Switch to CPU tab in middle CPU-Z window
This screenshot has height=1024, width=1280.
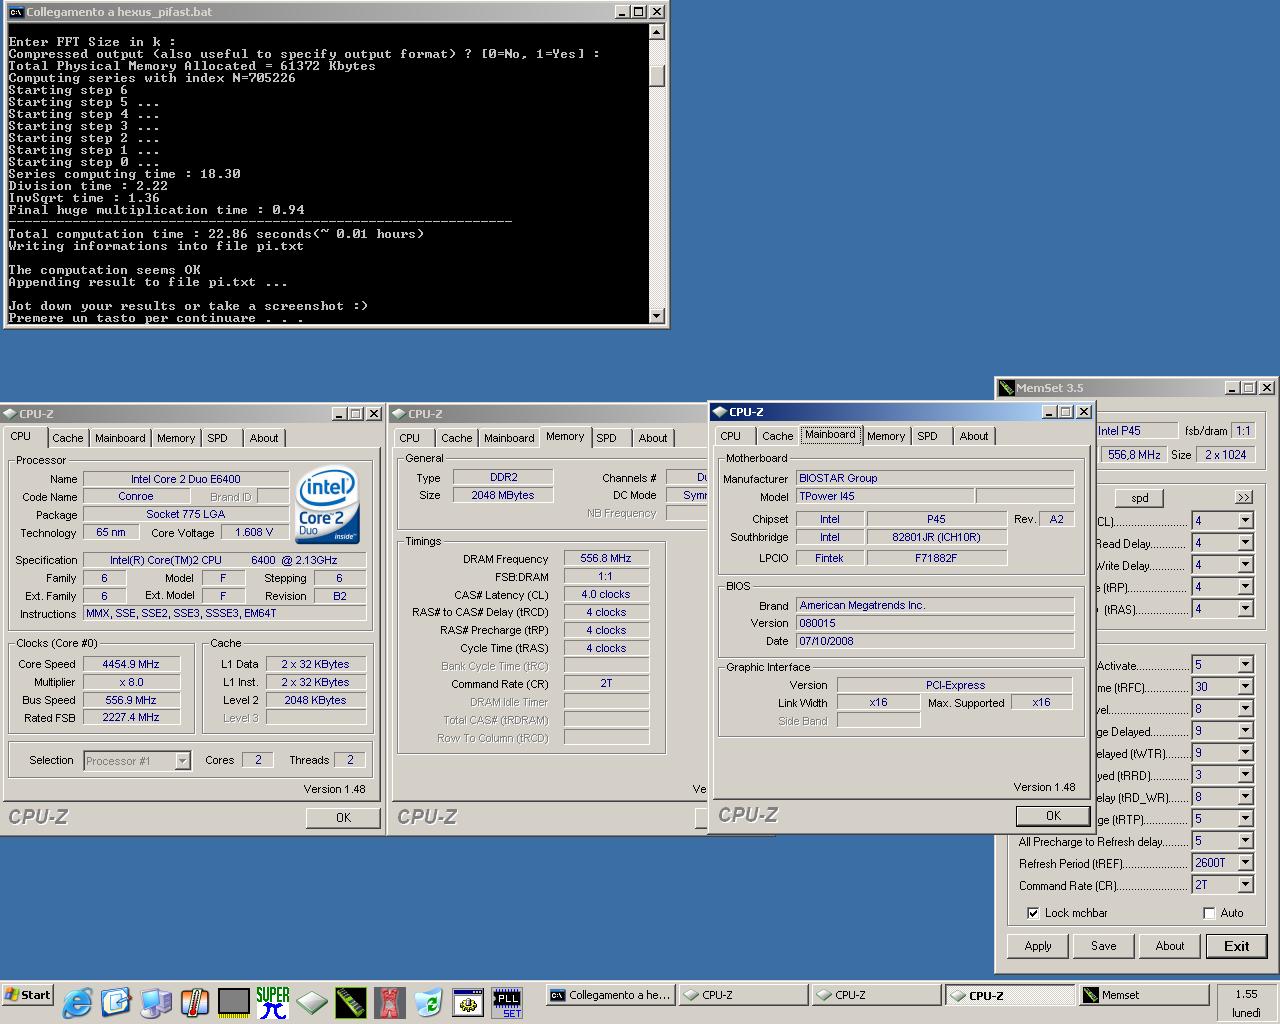tap(410, 438)
